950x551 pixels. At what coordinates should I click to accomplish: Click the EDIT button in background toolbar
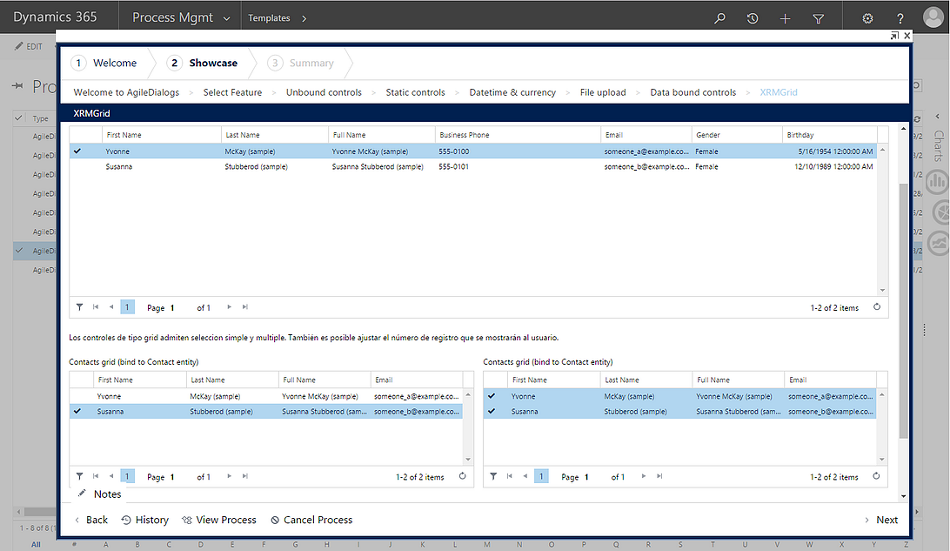[29, 46]
